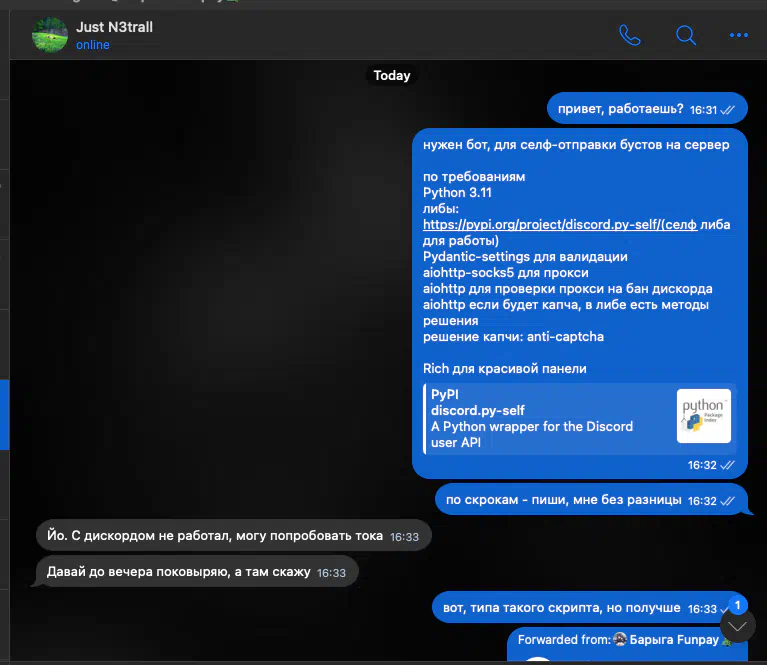Select message 'Йо. С дискордом не работал'

(234, 536)
